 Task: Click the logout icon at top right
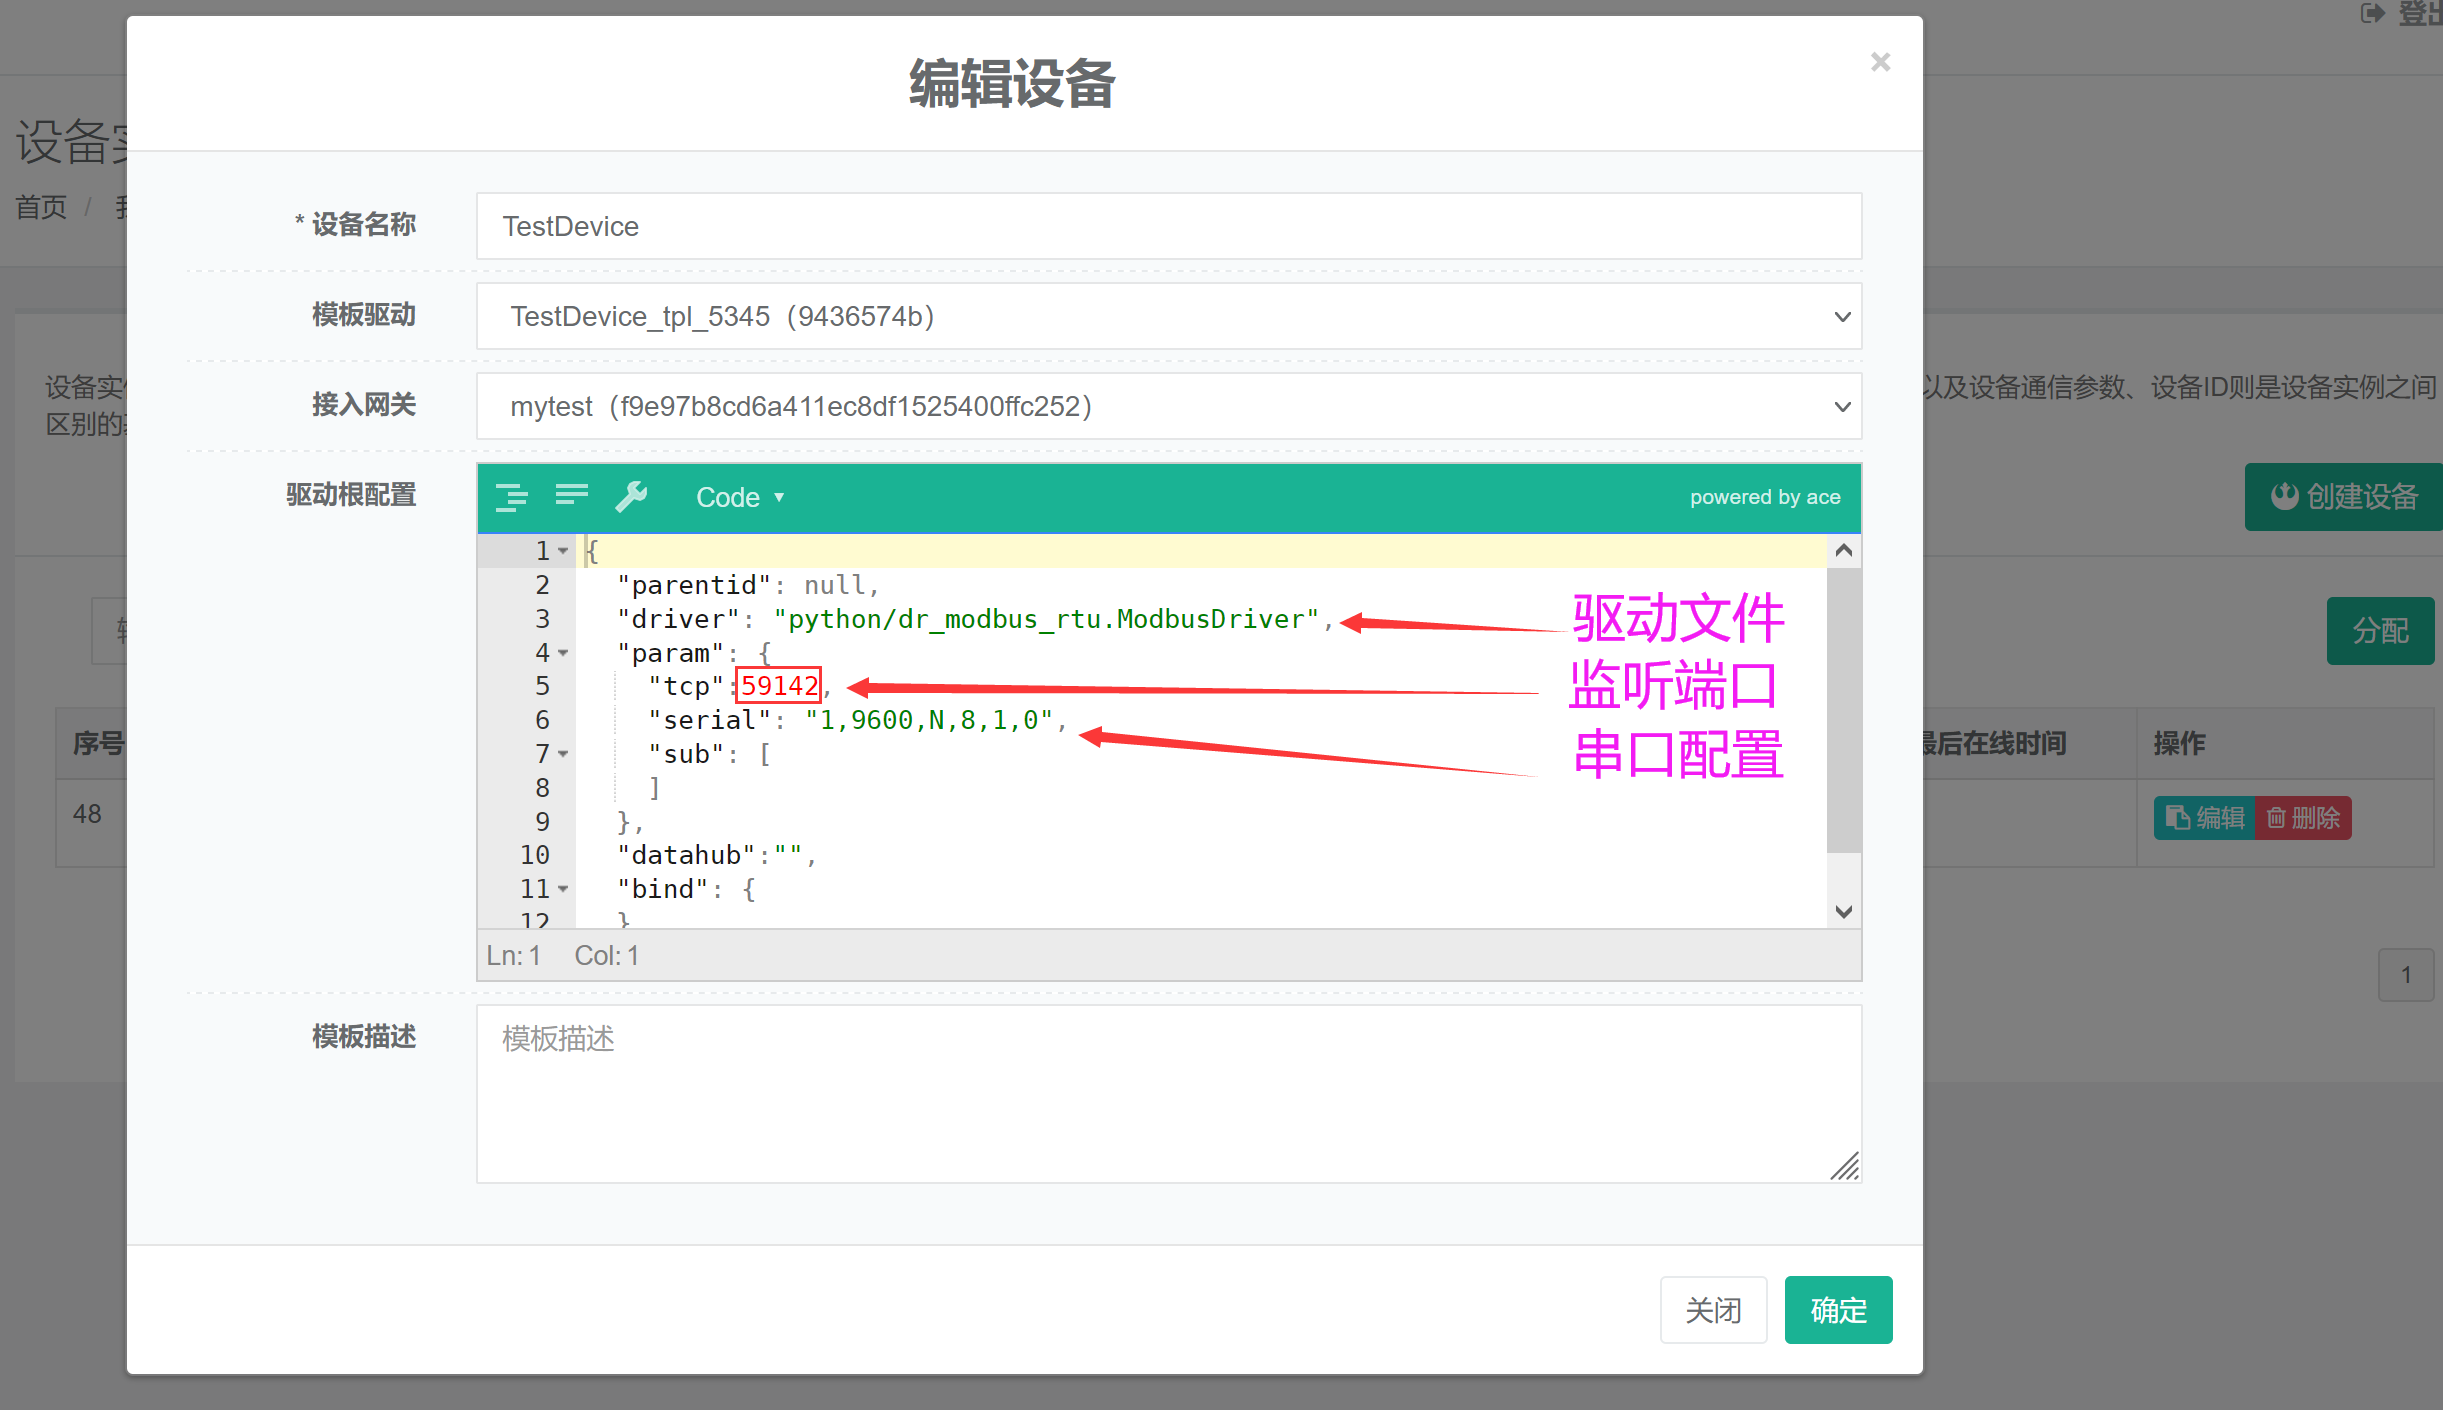point(2372,13)
